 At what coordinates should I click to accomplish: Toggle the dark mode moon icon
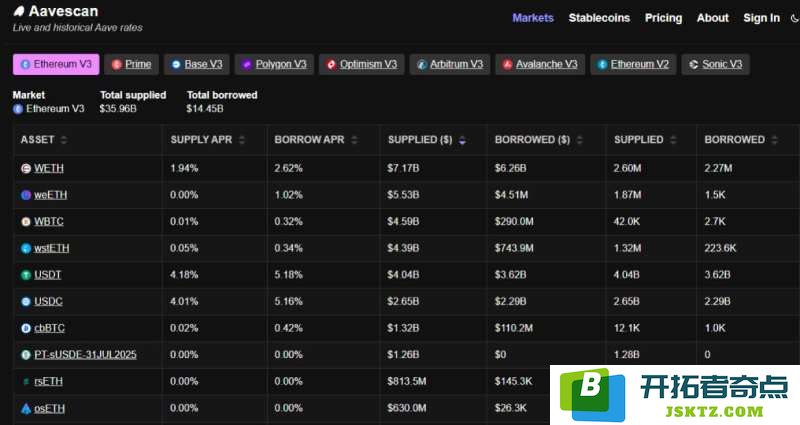(x=794, y=18)
